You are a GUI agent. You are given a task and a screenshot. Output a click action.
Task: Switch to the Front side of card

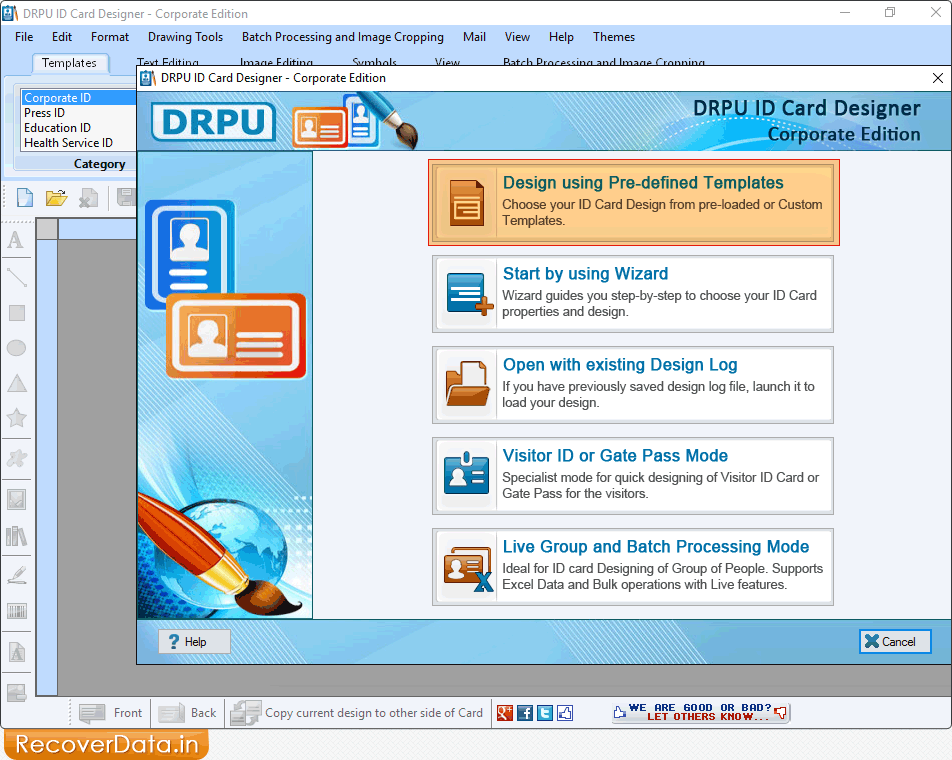[111, 713]
